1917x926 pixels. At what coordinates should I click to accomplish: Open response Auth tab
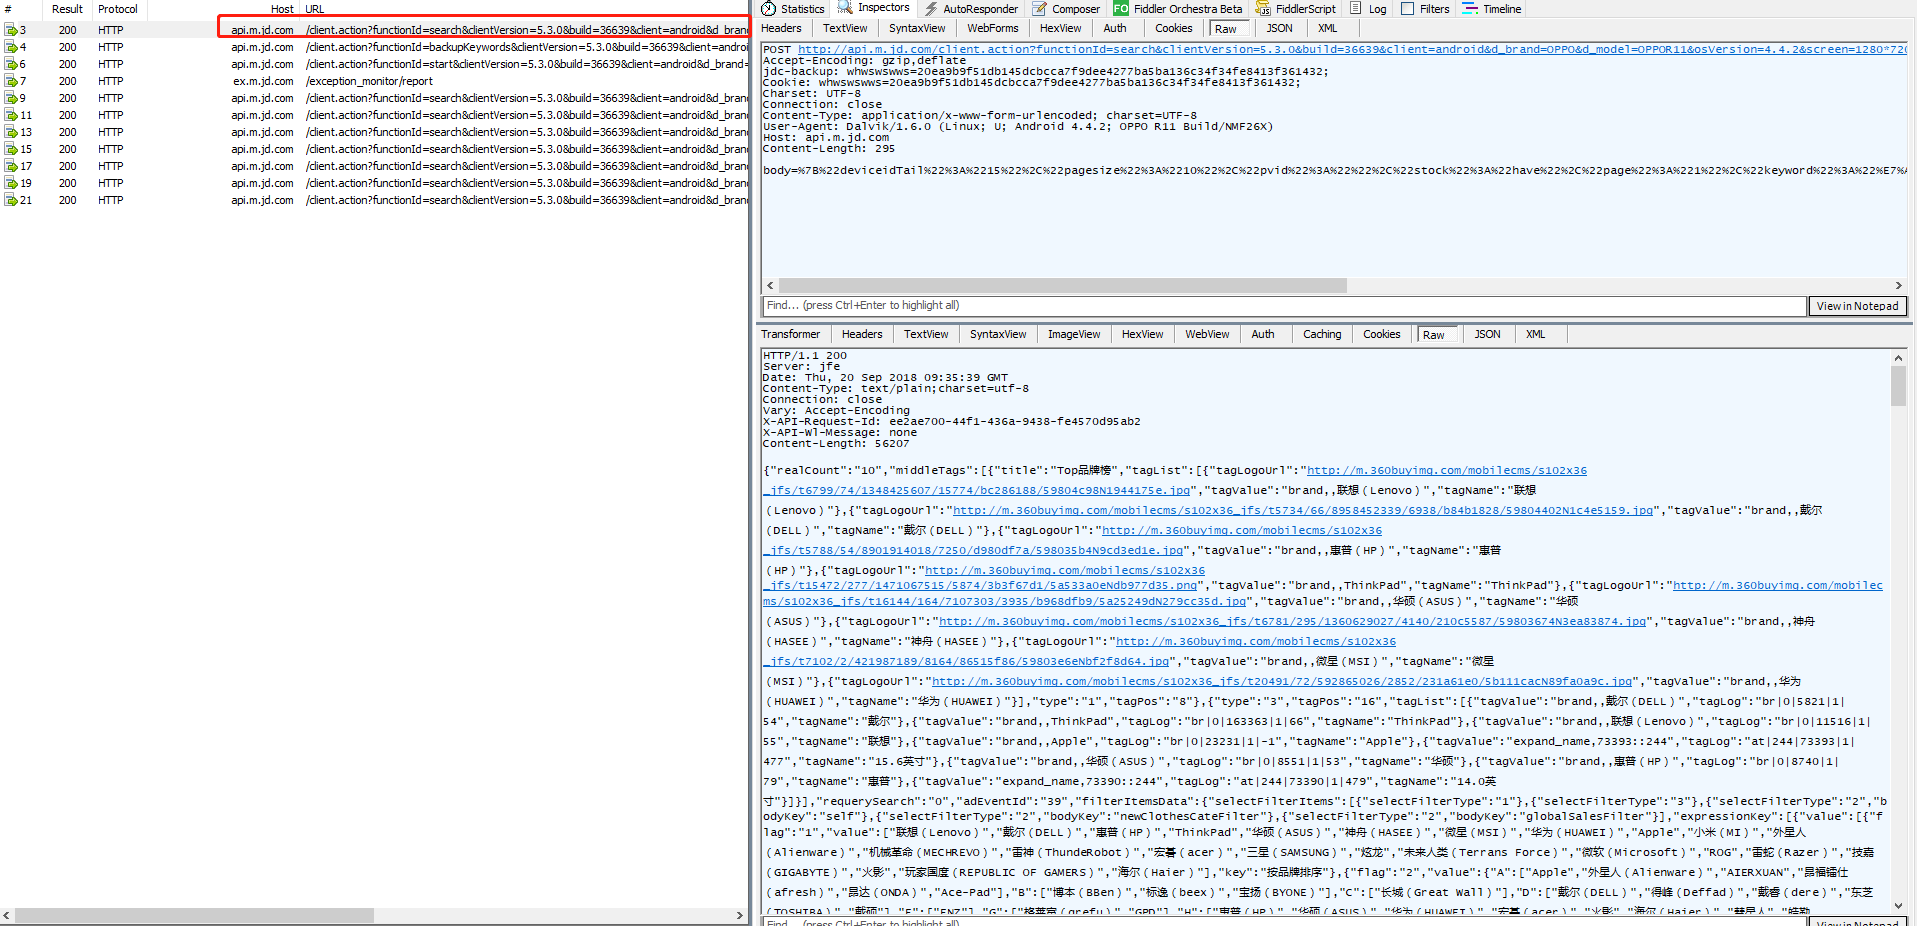[x=1263, y=334]
